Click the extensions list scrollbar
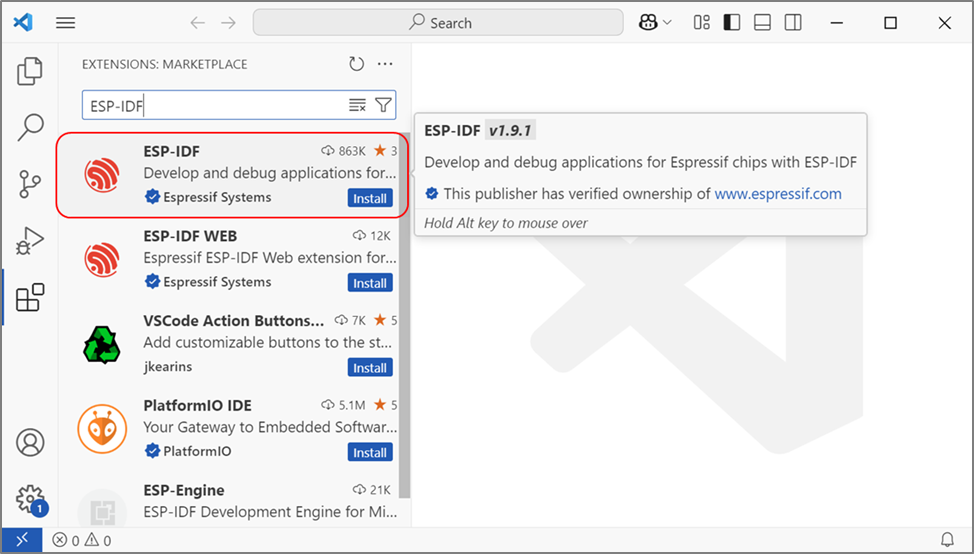The image size is (974, 554). click(404, 316)
